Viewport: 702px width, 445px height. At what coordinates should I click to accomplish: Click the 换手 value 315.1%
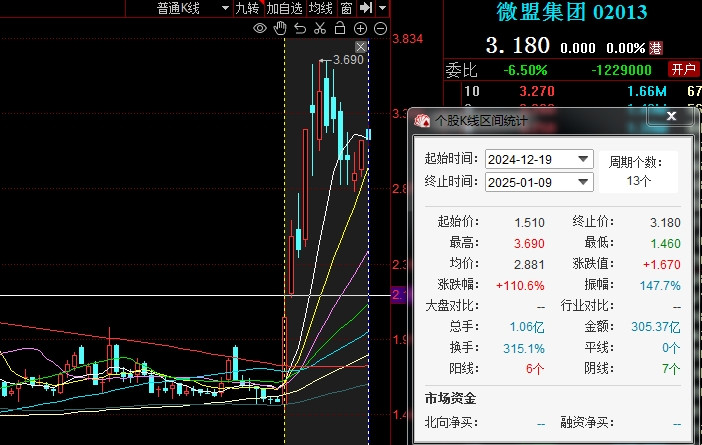point(524,348)
